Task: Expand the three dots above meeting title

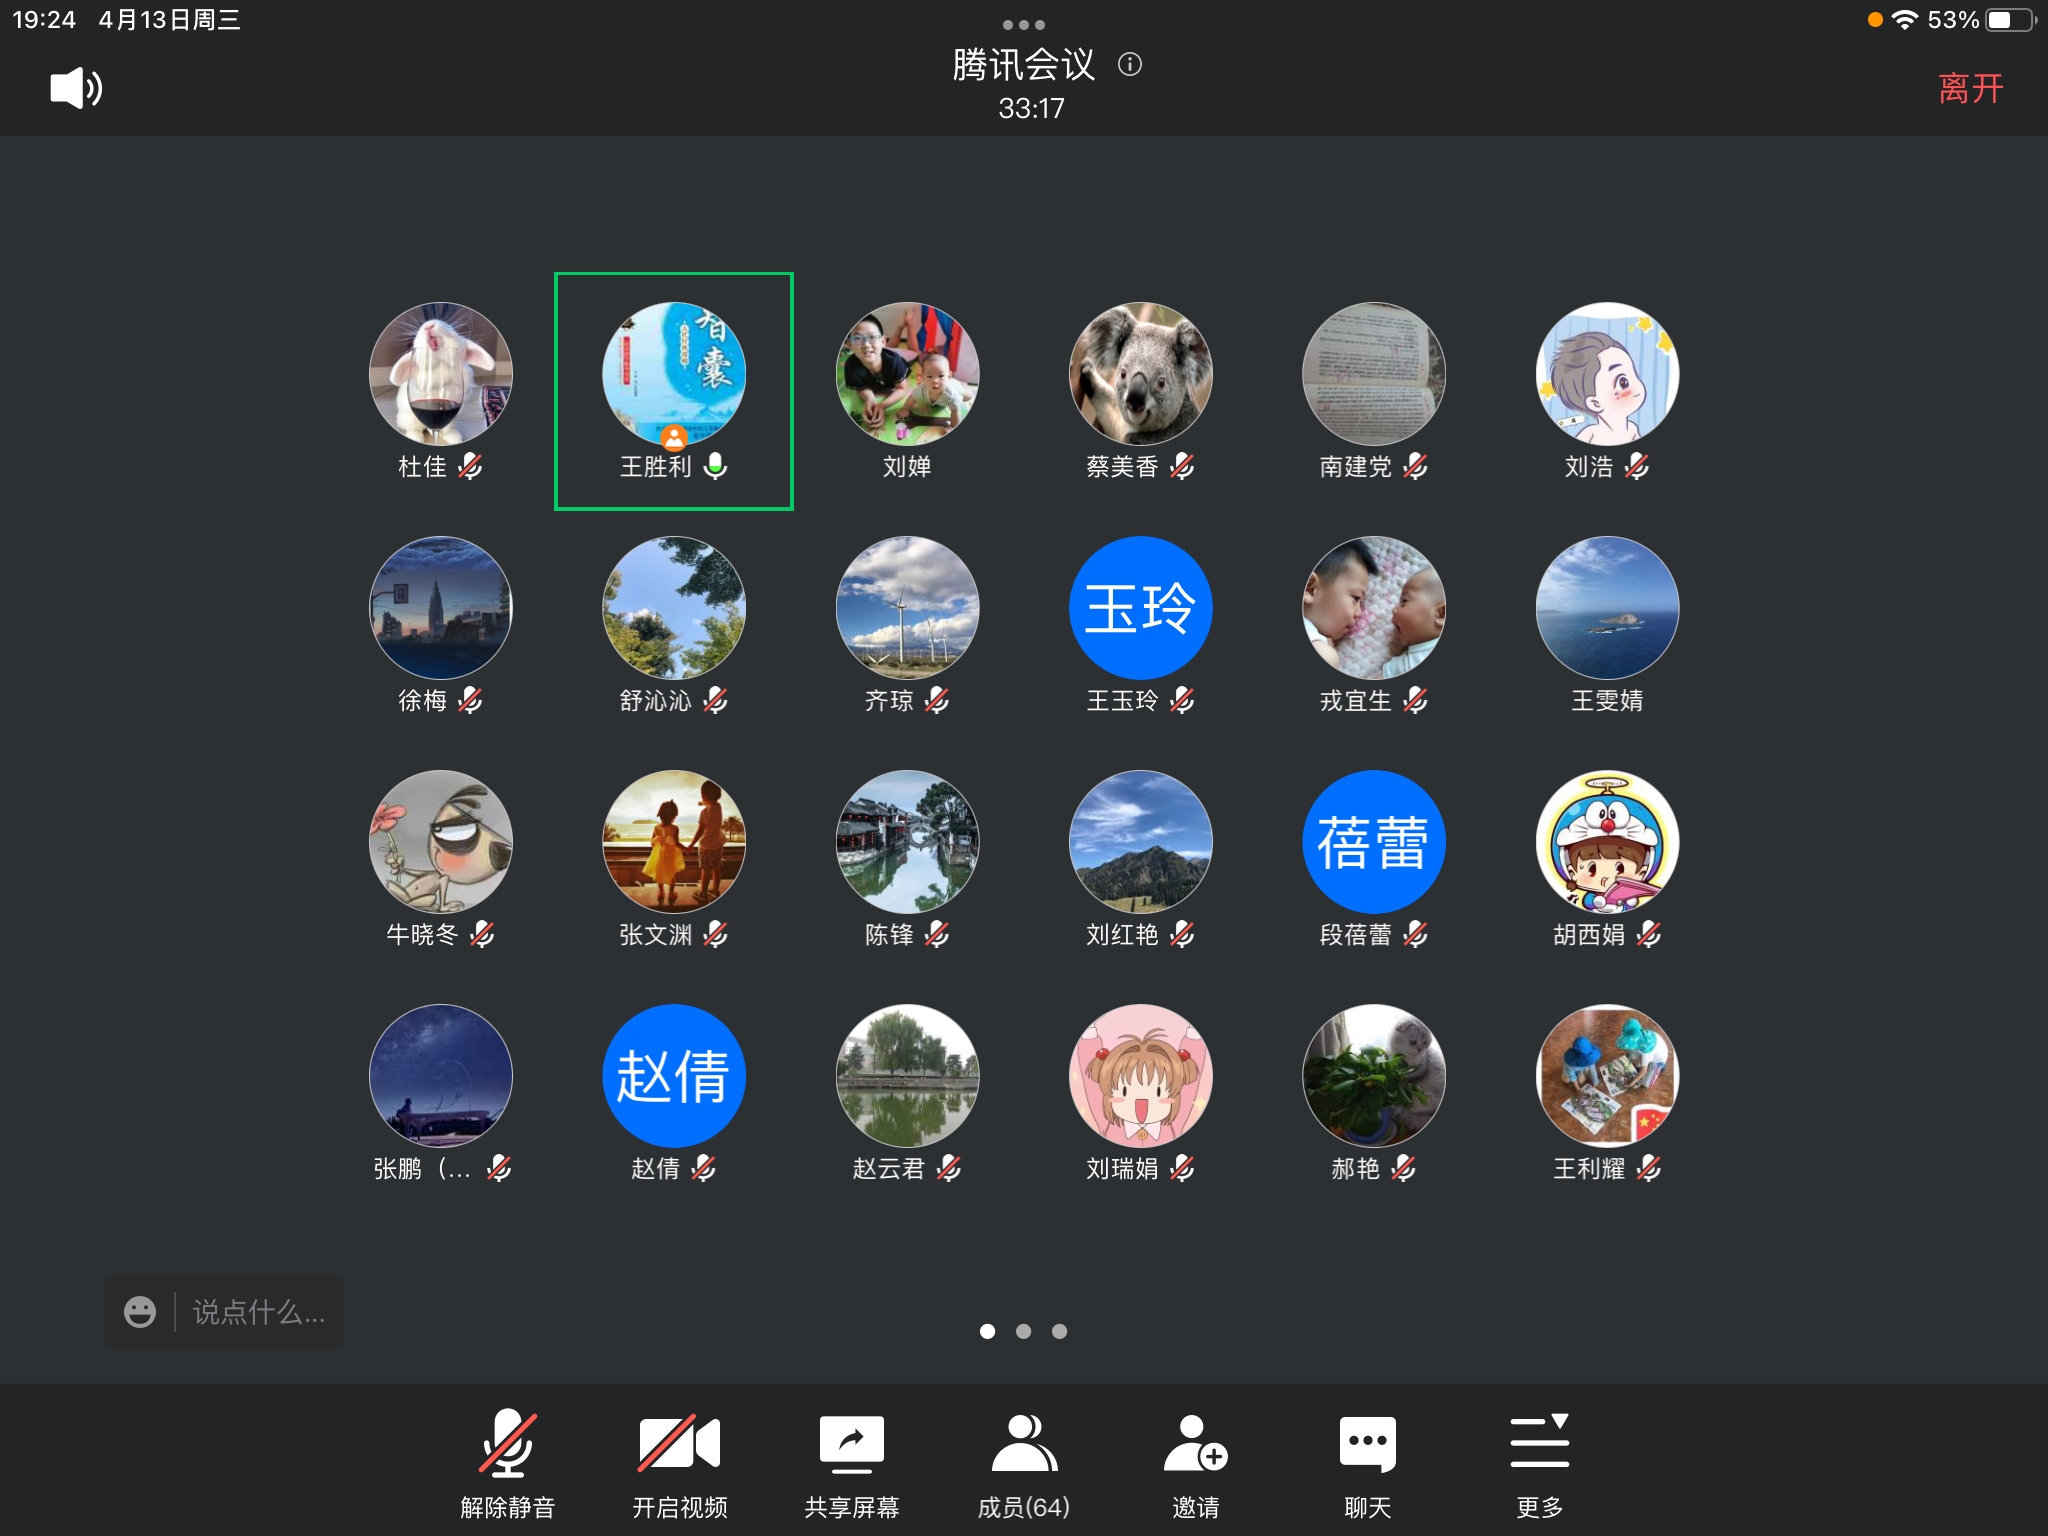Action: (x=1023, y=24)
